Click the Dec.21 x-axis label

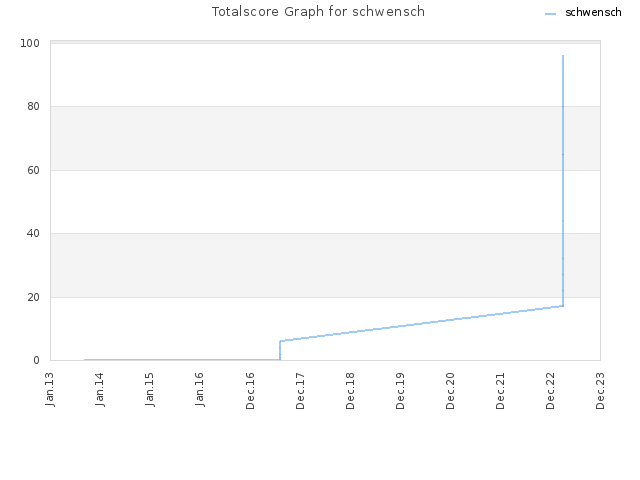500,391
